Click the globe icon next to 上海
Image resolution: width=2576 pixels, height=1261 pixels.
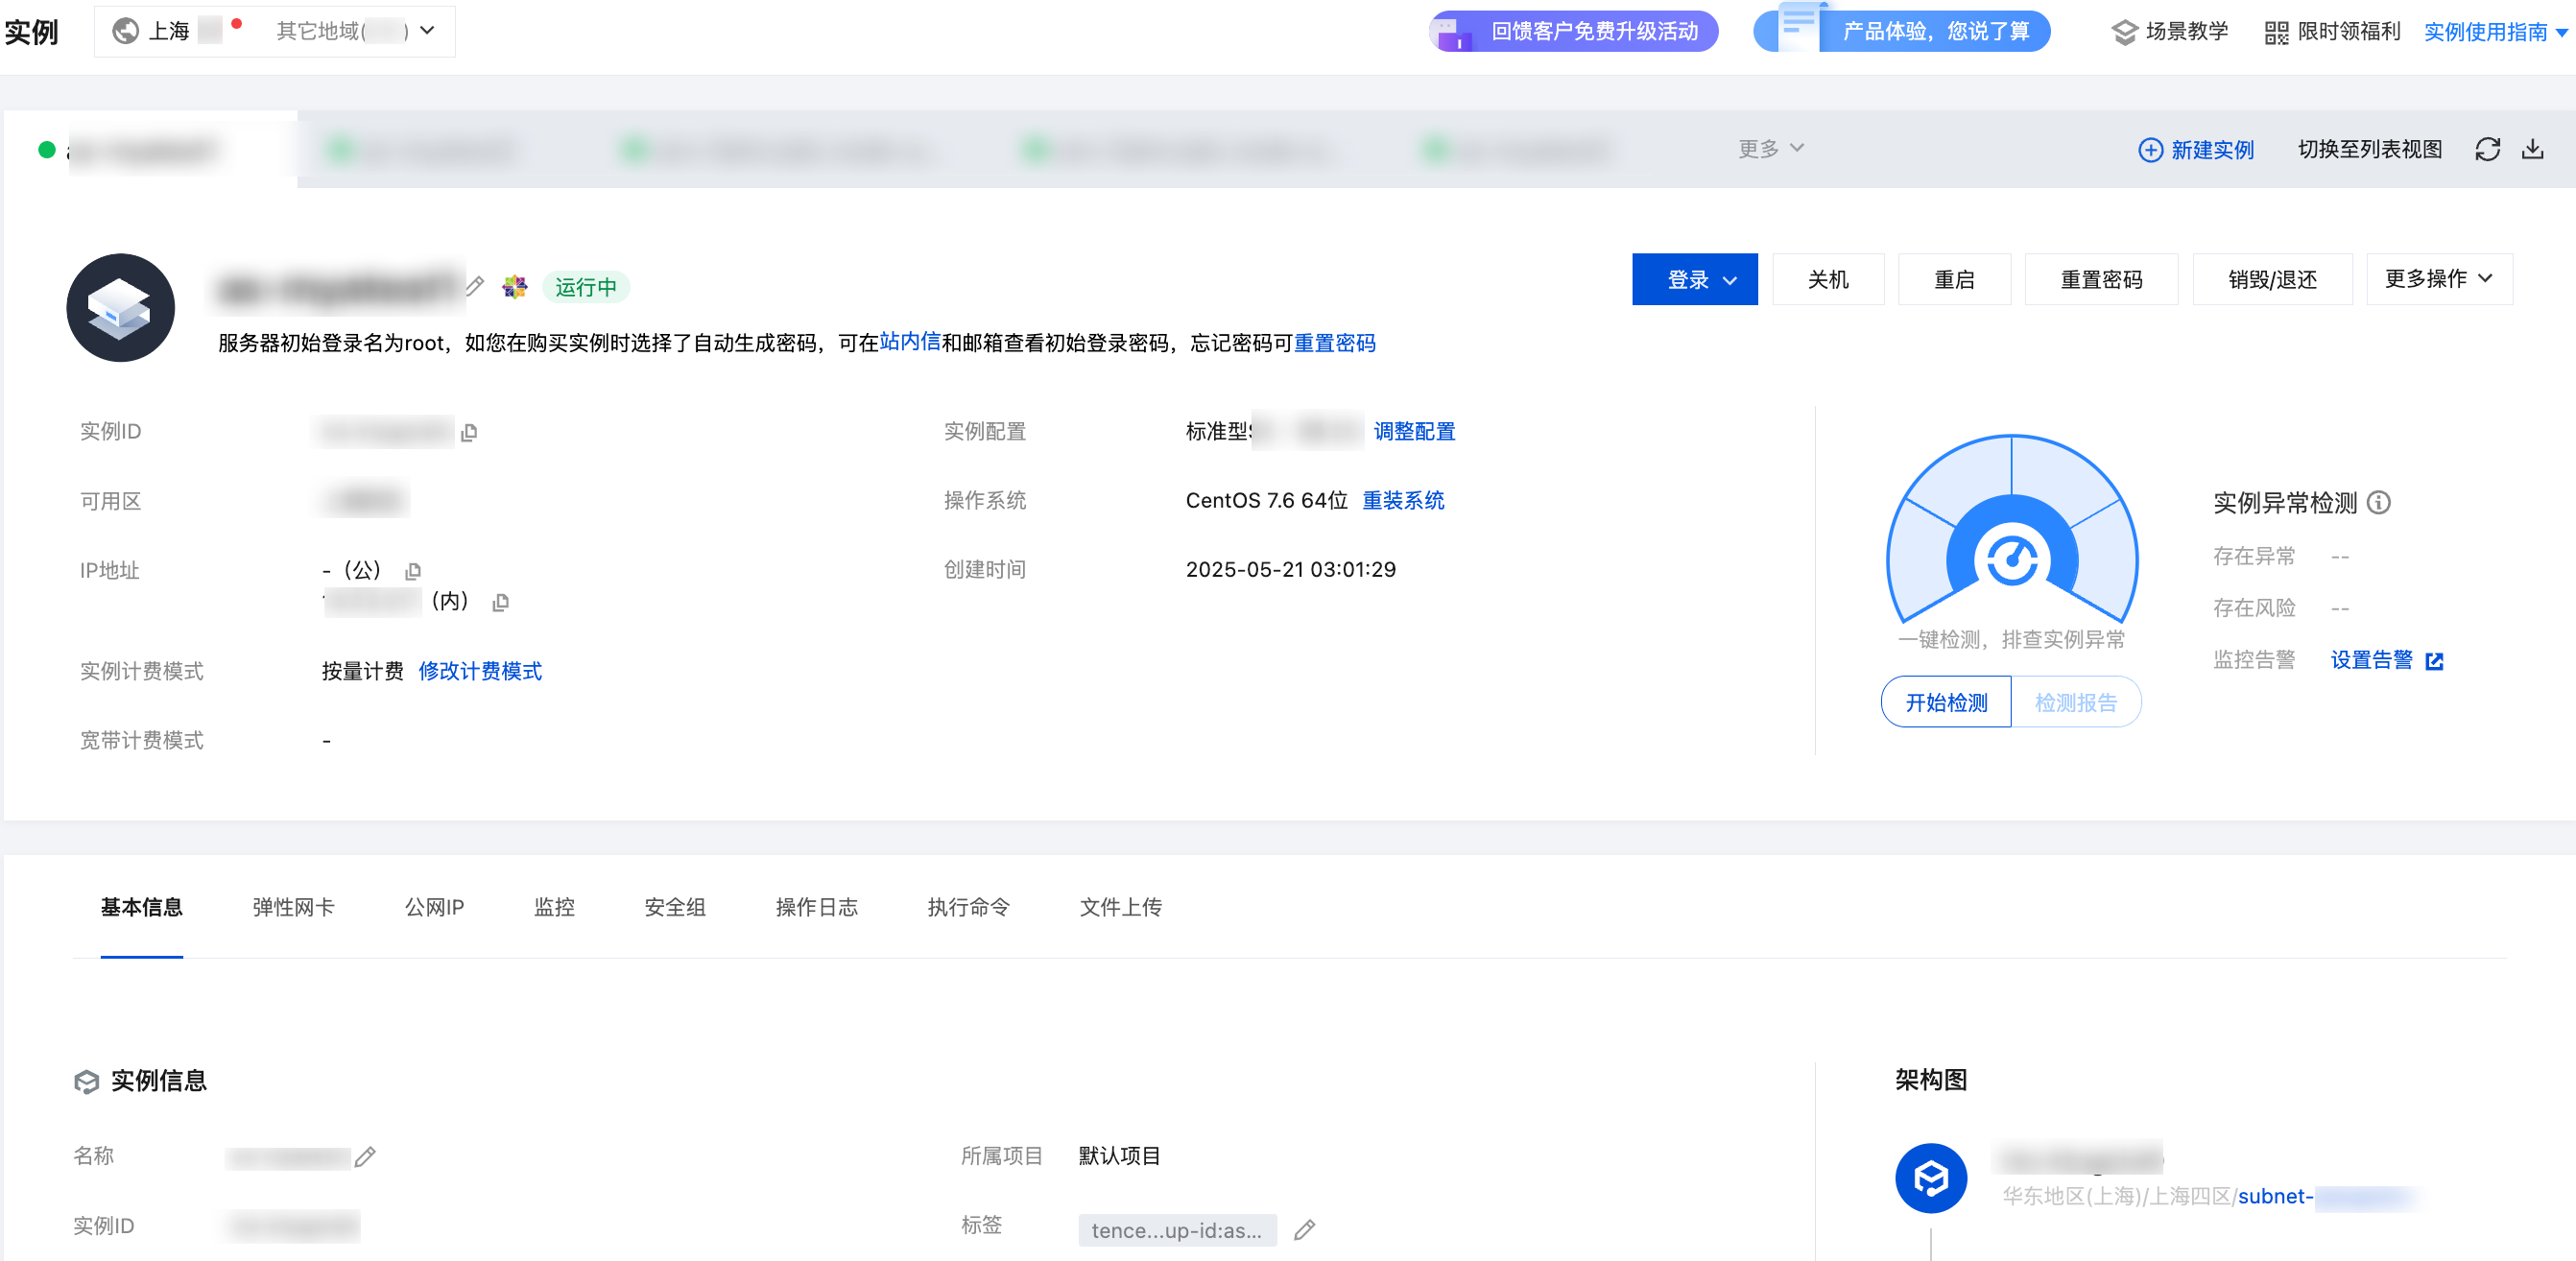pyautogui.click(x=126, y=31)
